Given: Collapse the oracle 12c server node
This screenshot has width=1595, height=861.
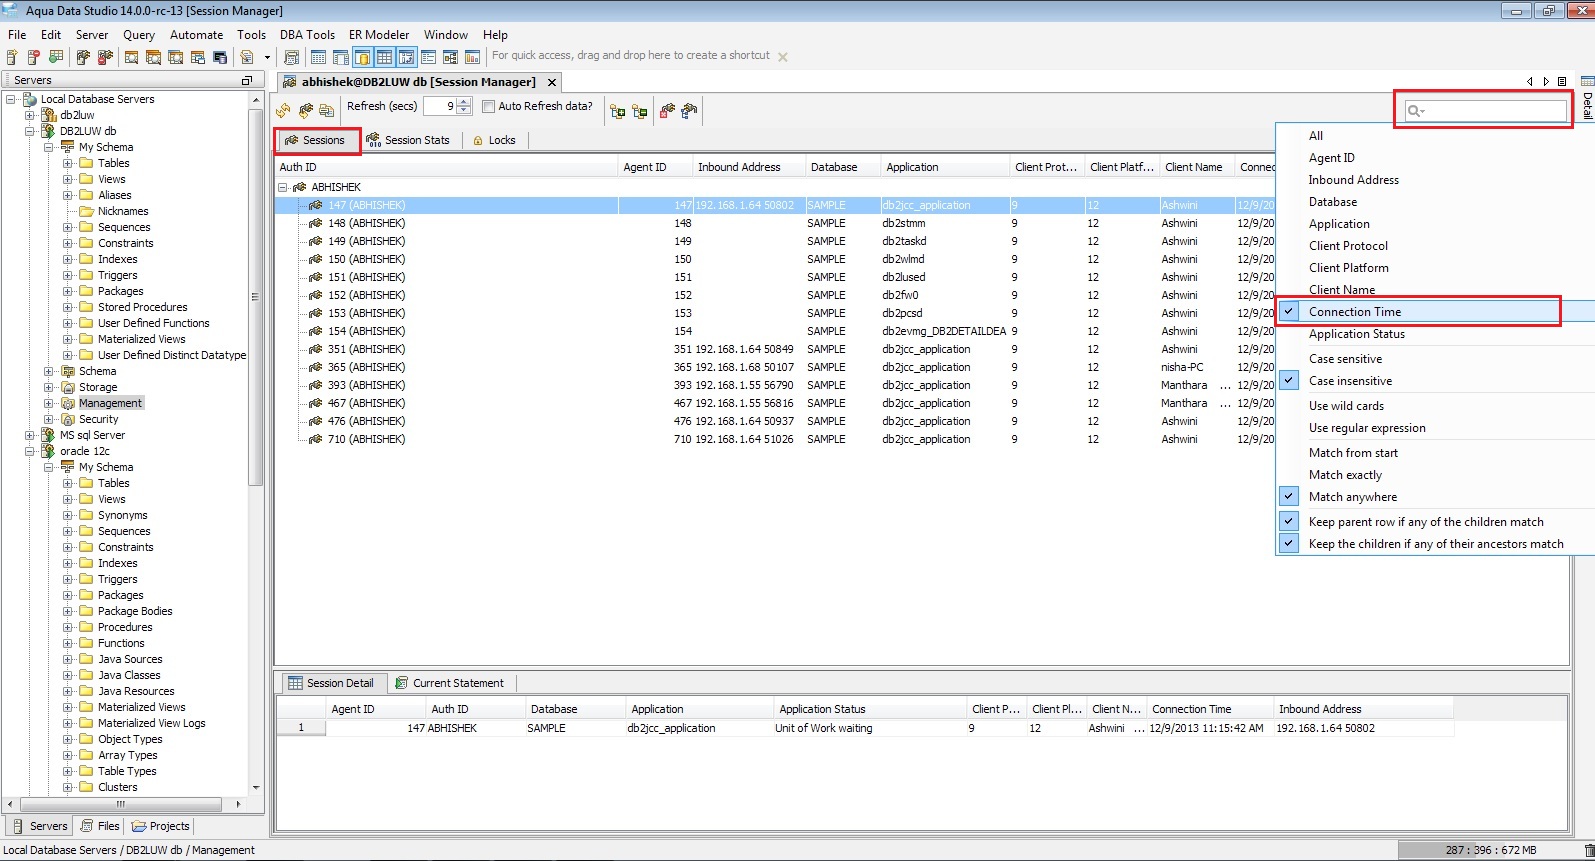Looking at the screenshot, I should tap(30, 451).
